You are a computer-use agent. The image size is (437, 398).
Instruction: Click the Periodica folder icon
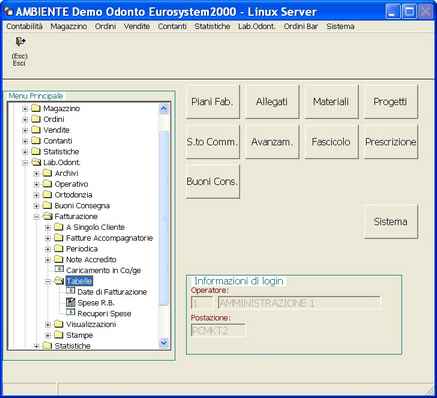coord(59,249)
